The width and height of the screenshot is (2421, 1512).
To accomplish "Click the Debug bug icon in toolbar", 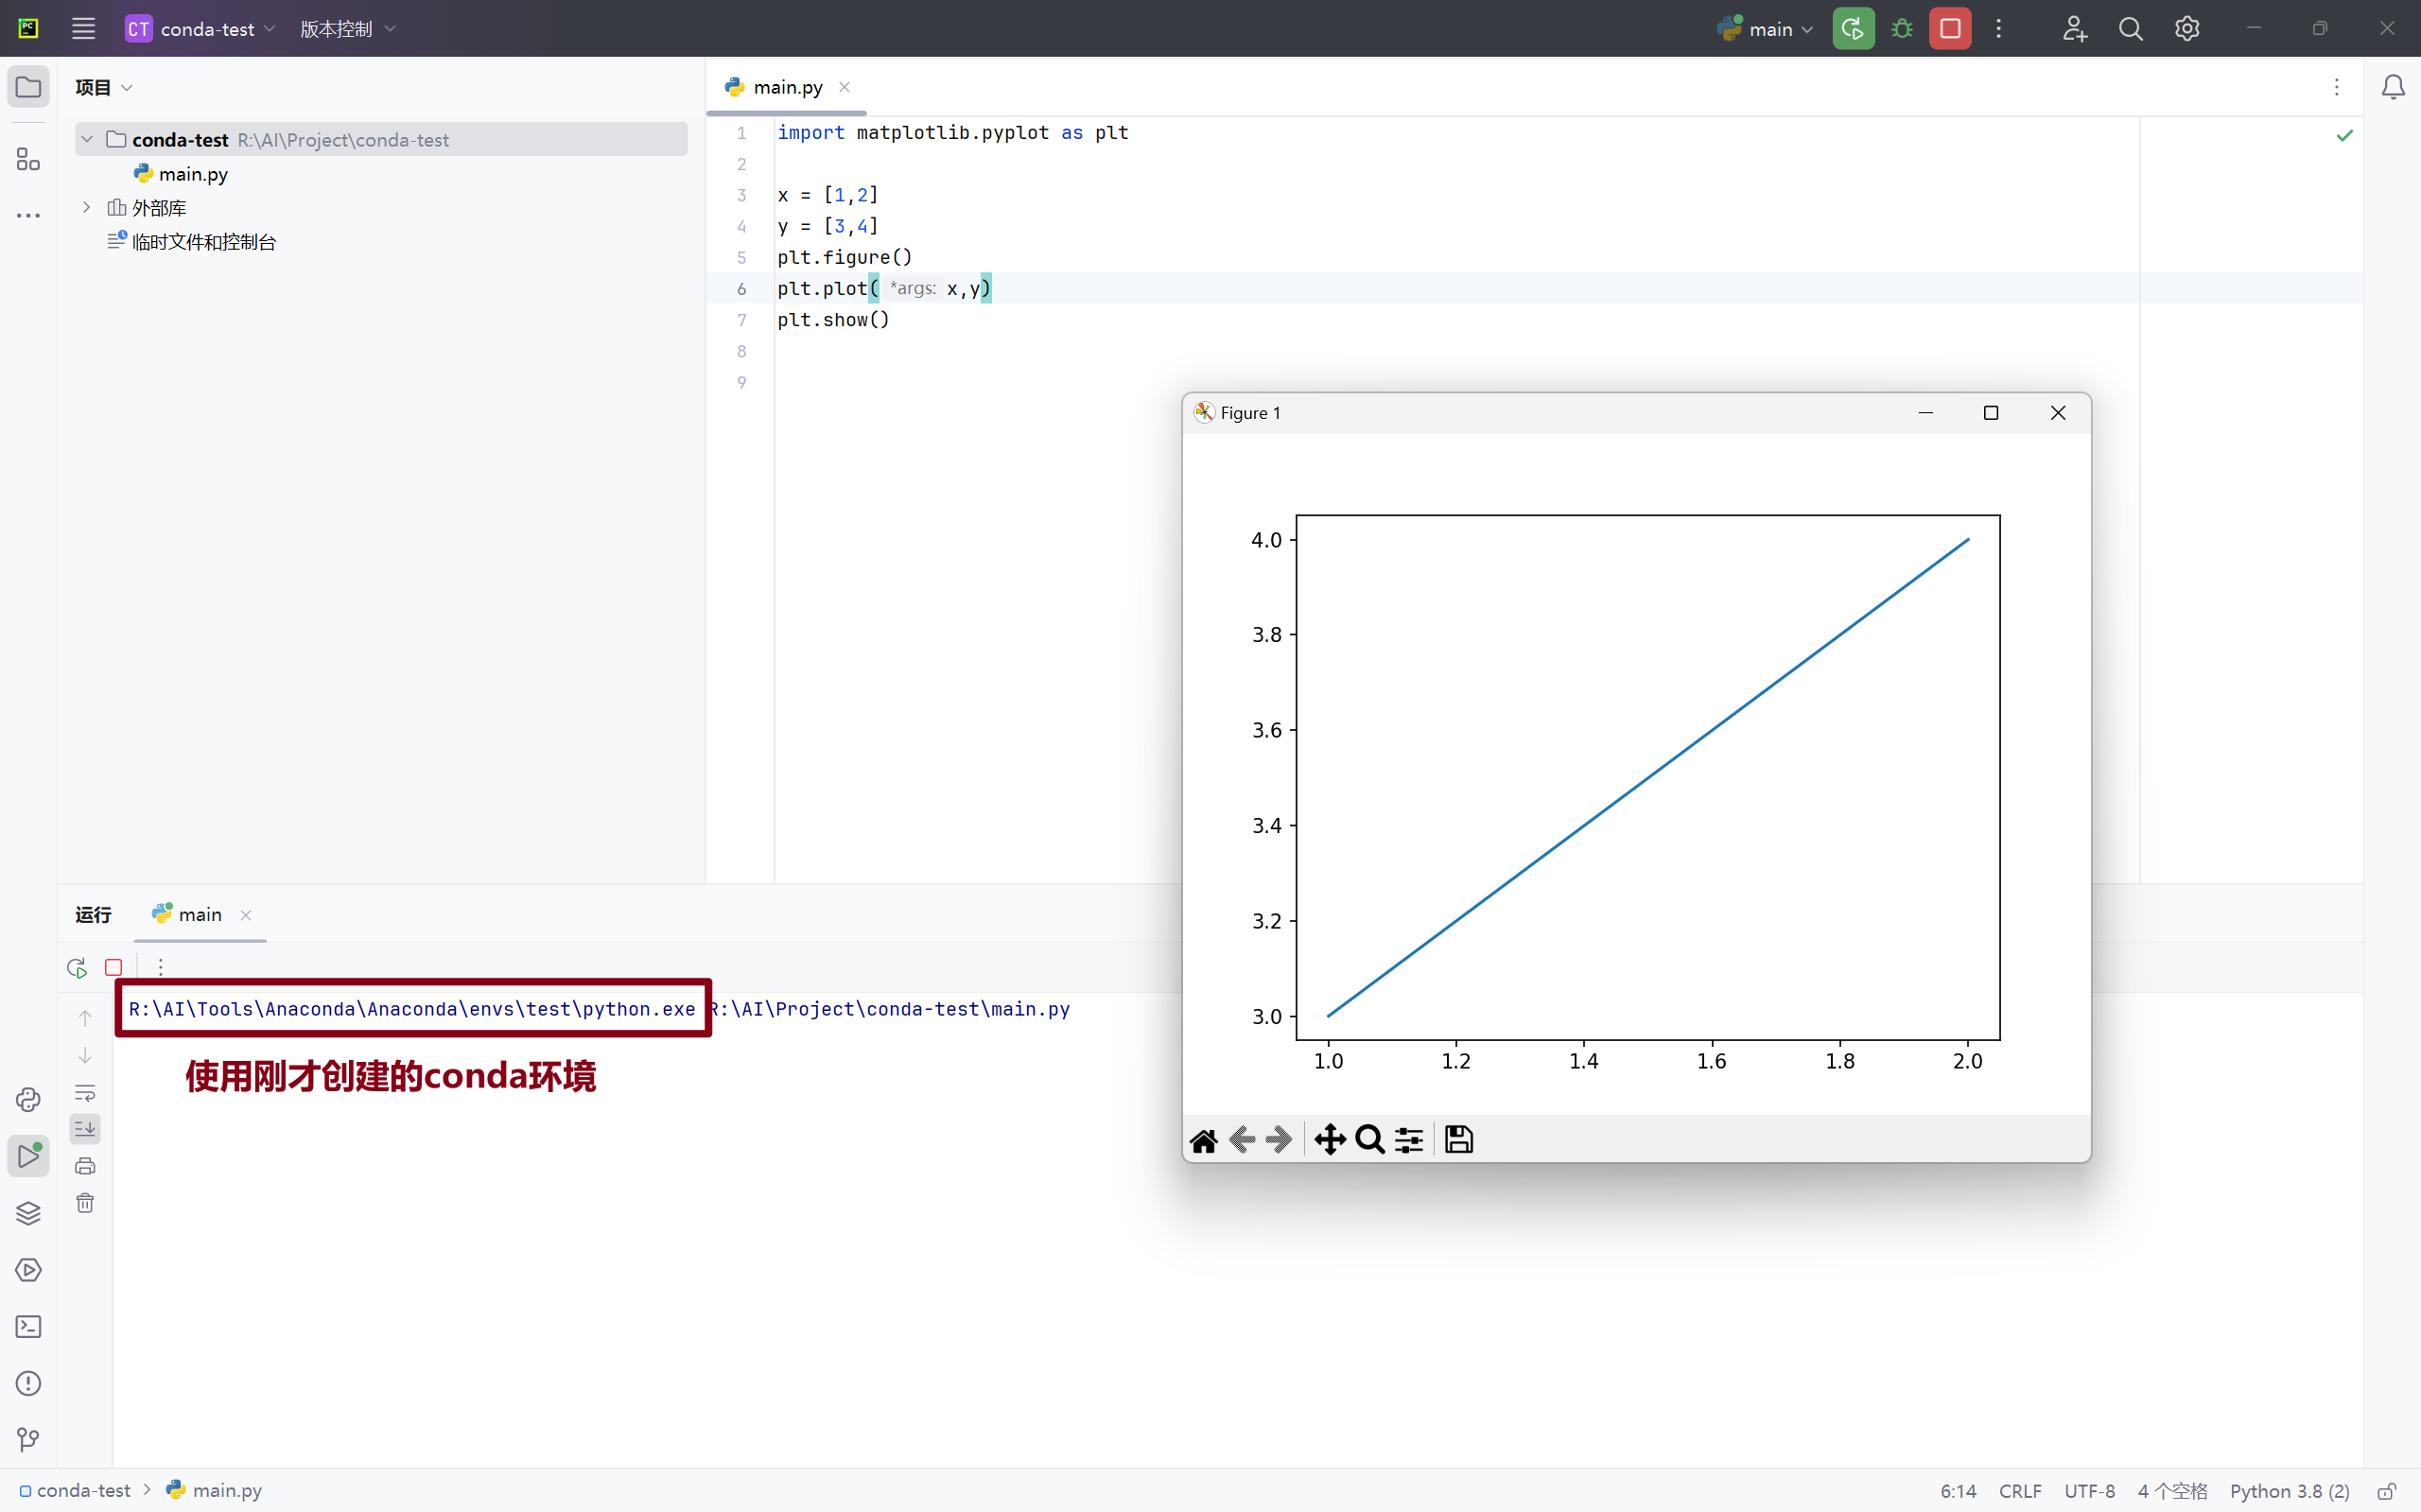I will click(1901, 29).
